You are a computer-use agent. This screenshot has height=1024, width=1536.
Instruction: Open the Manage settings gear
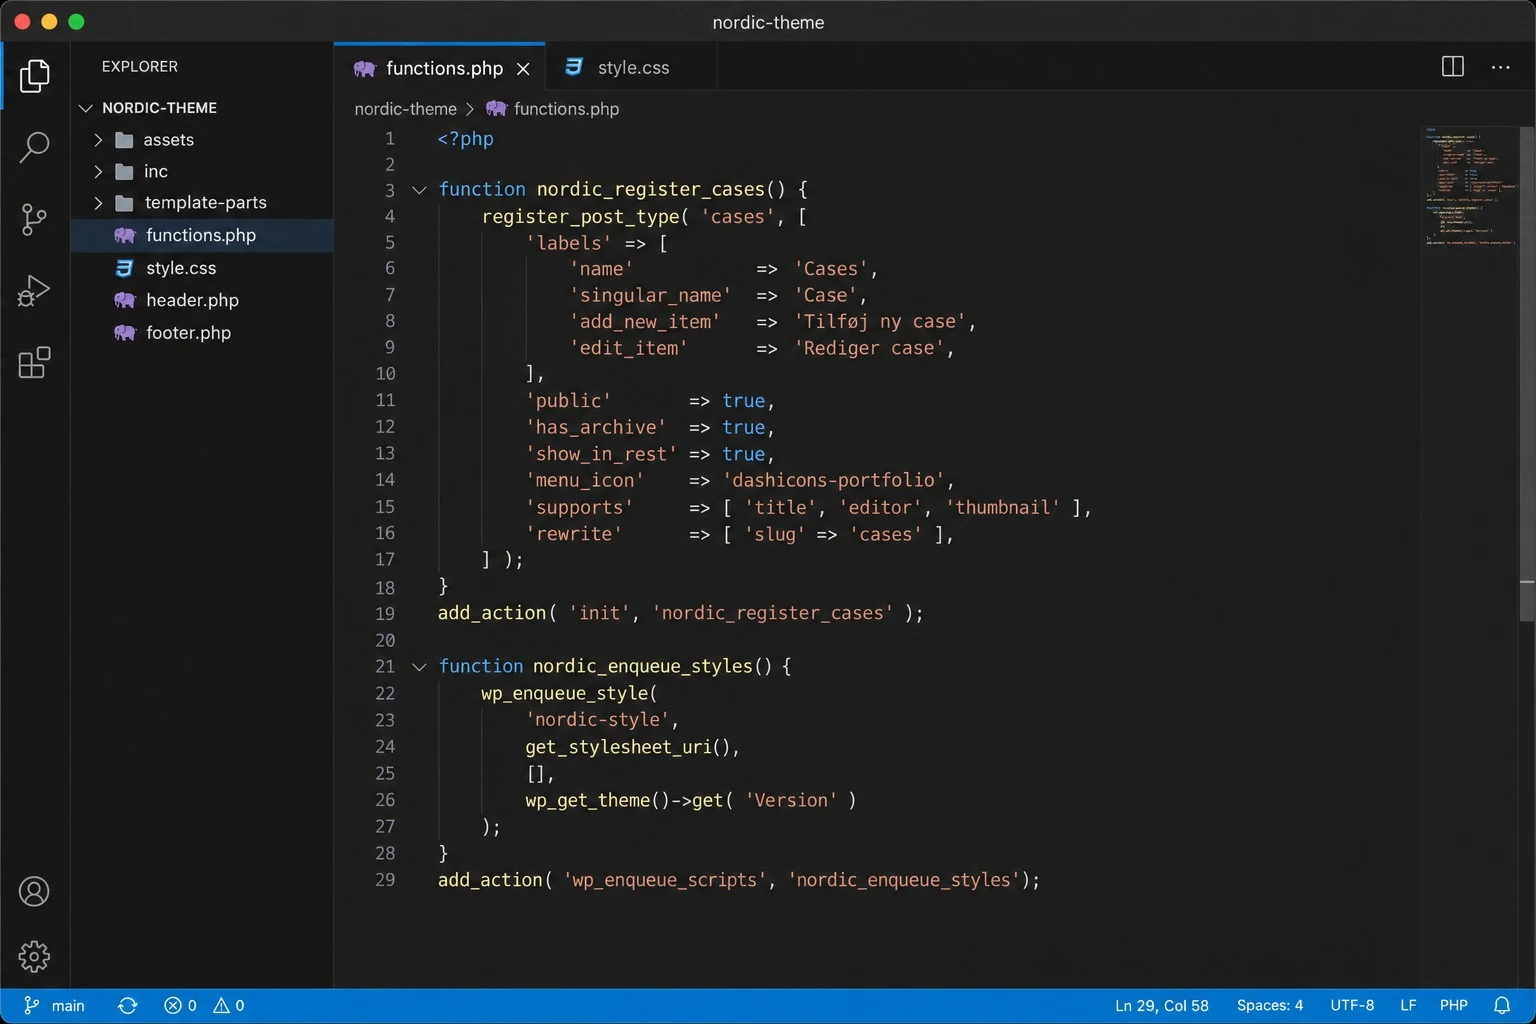pos(34,957)
